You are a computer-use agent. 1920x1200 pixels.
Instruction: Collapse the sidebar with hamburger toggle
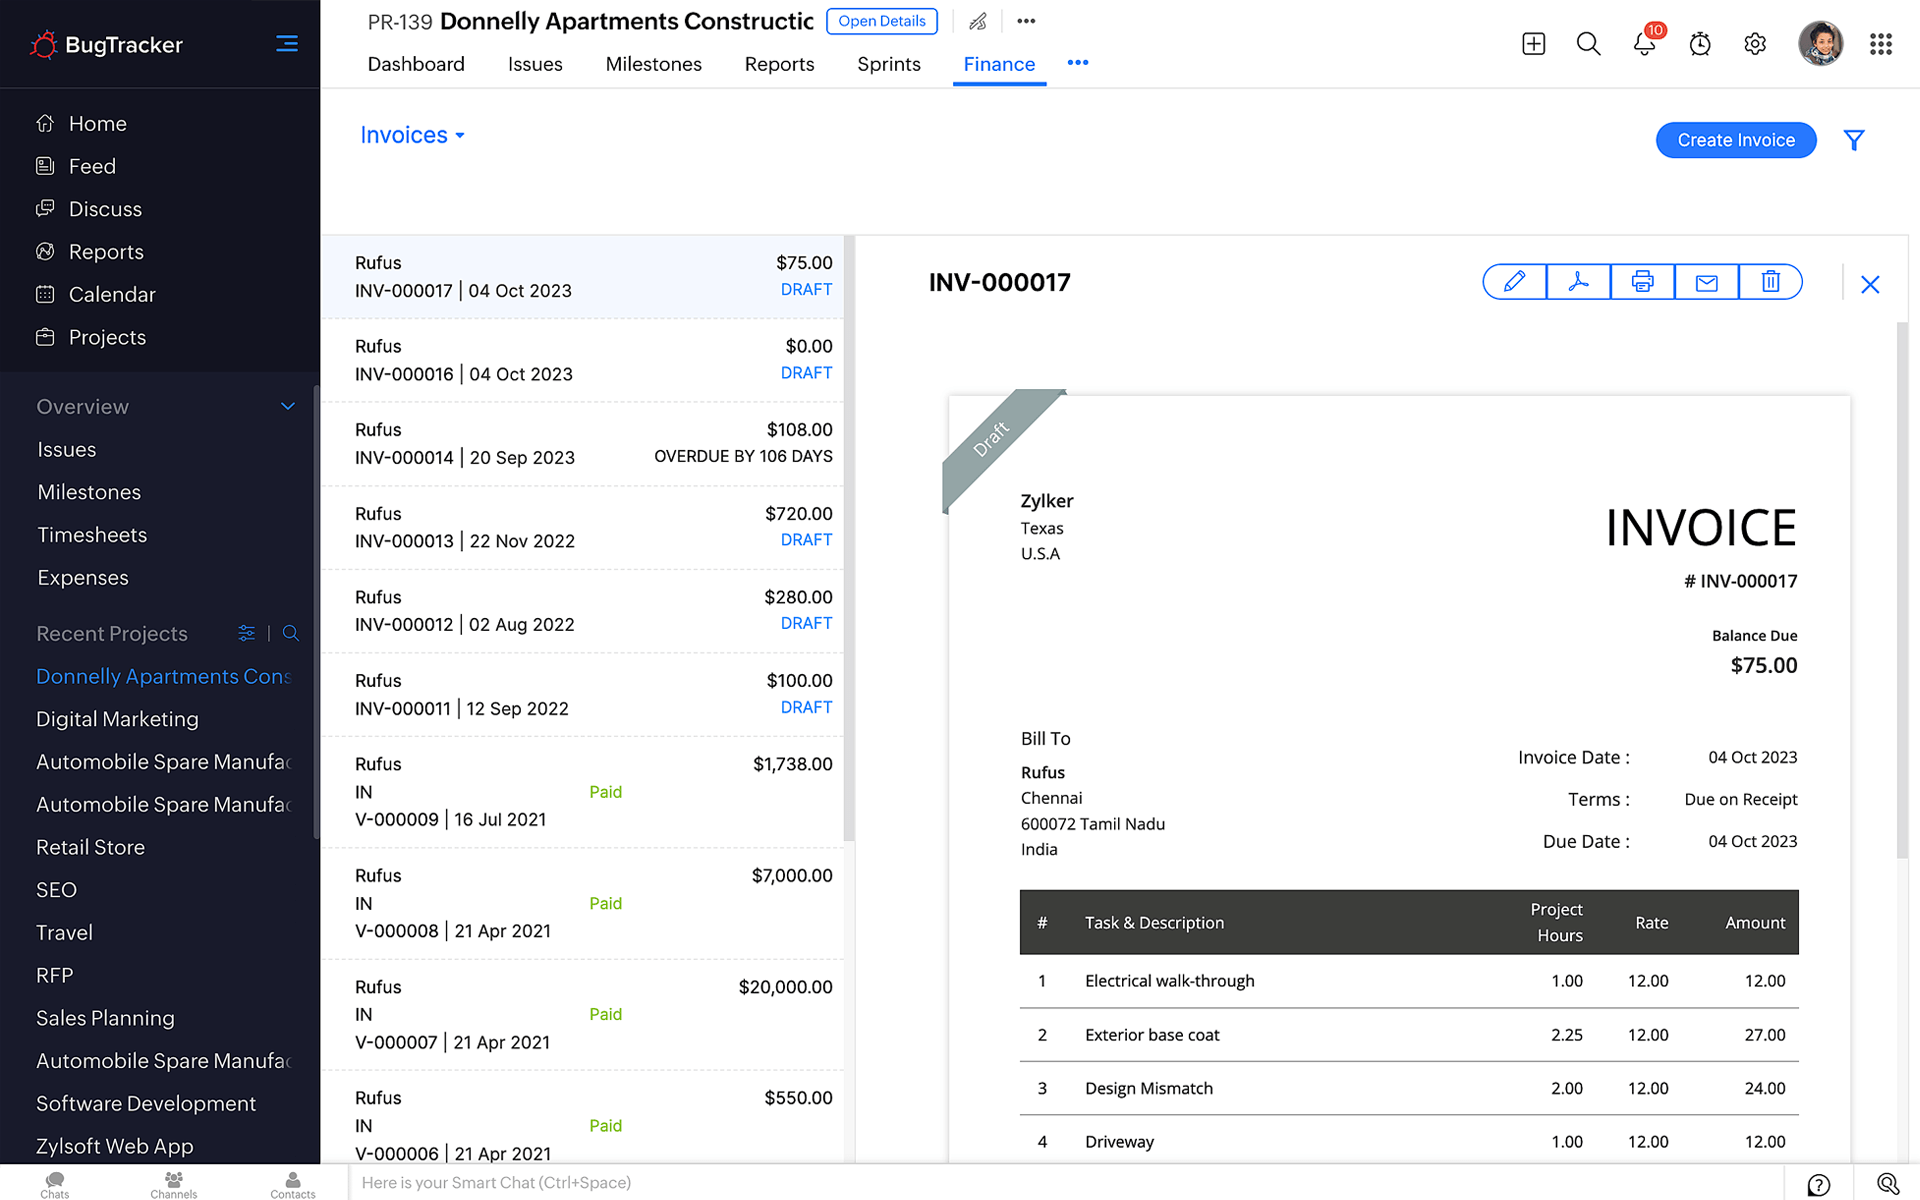(x=287, y=44)
